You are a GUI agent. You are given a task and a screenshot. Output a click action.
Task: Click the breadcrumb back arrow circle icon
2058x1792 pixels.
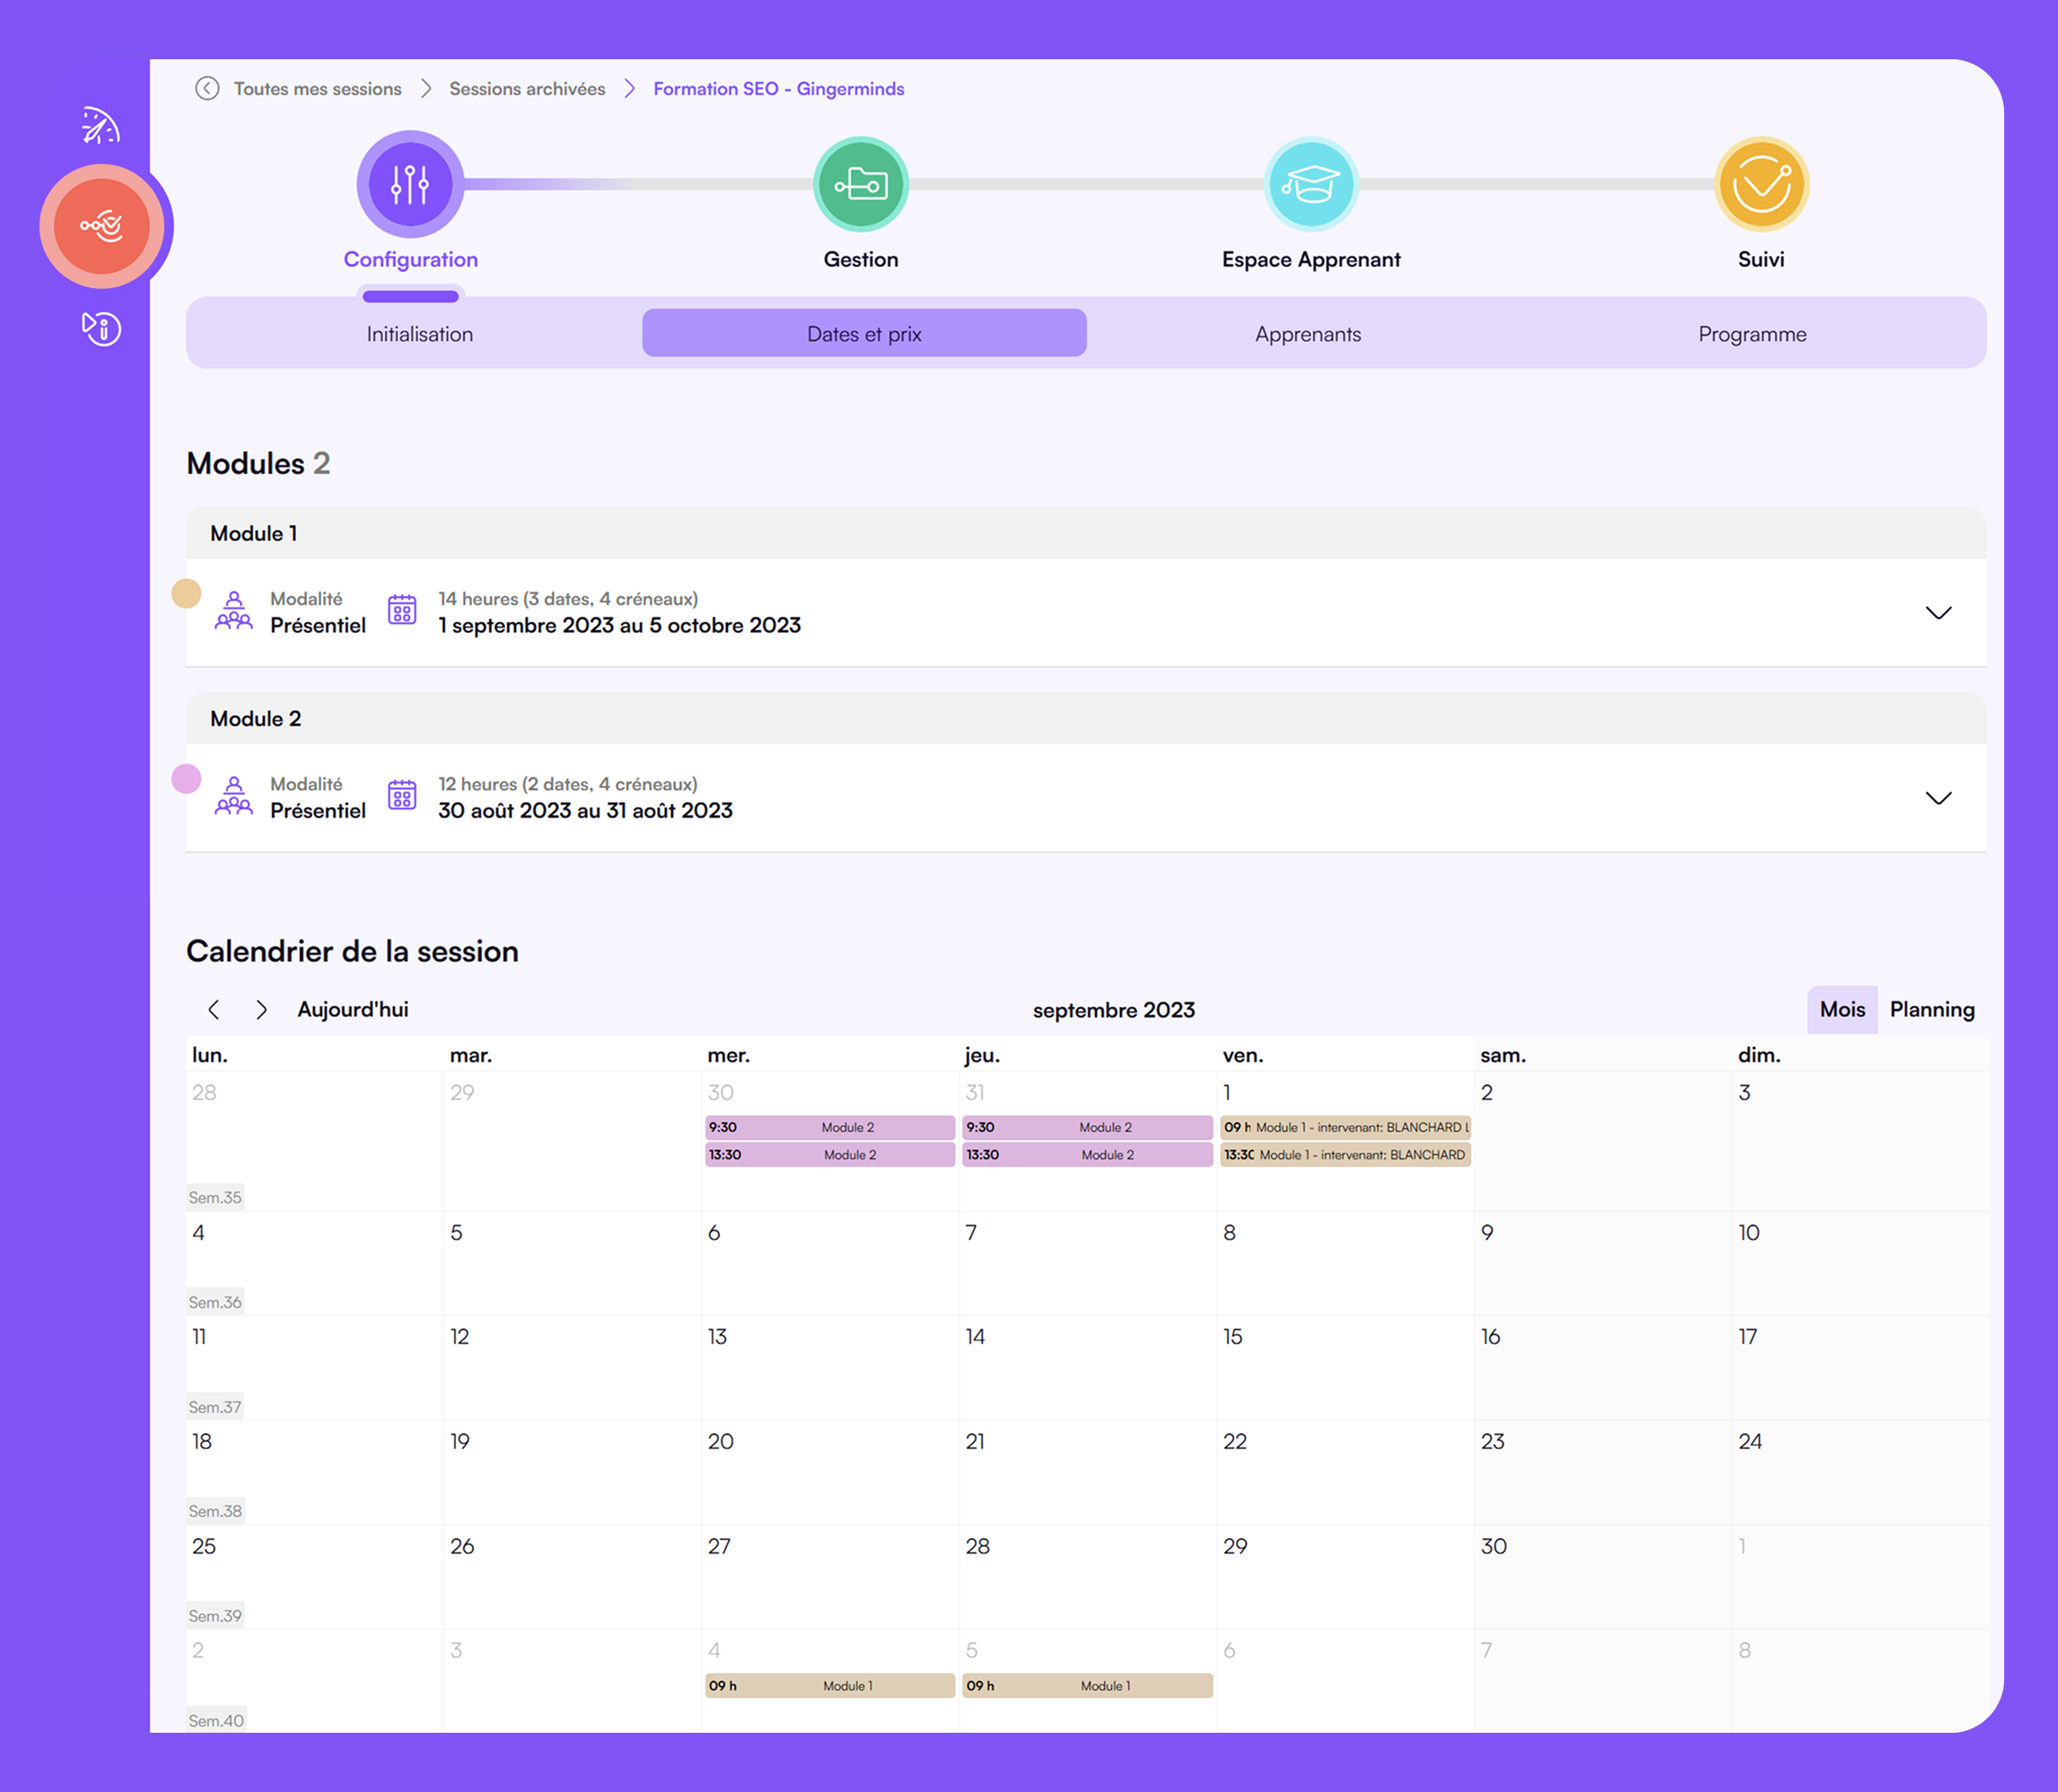[x=207, y=88]
